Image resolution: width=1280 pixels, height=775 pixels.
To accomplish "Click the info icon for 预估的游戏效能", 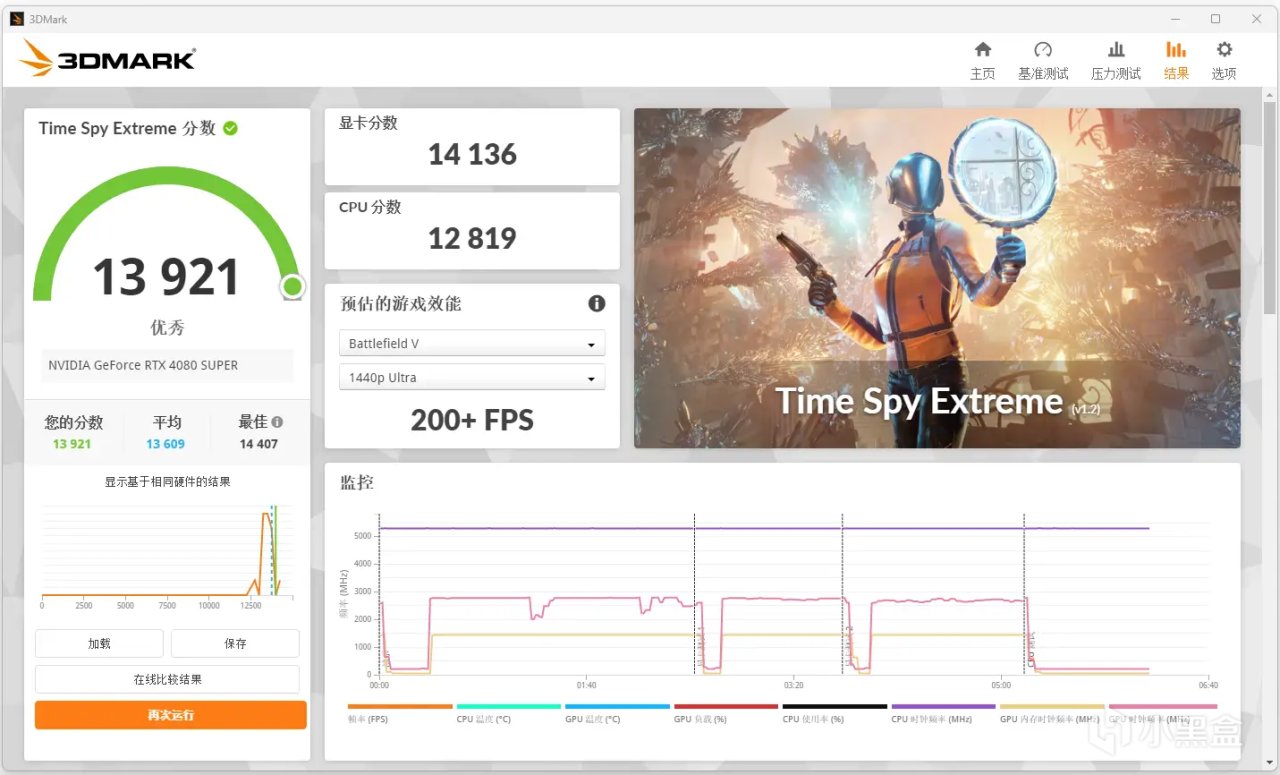I will point(597,303).
